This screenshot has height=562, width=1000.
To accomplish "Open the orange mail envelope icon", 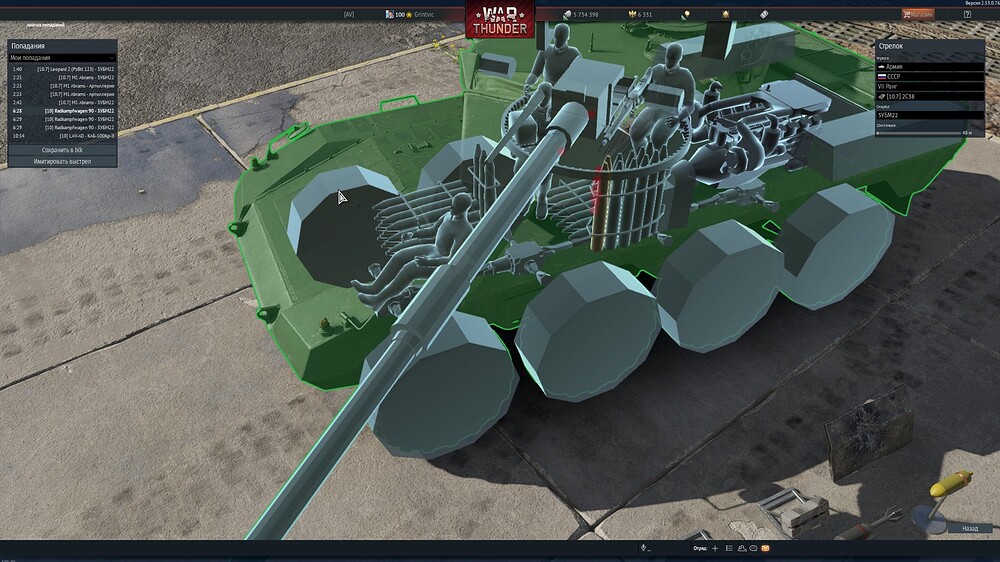I will [x=765, y=549].
